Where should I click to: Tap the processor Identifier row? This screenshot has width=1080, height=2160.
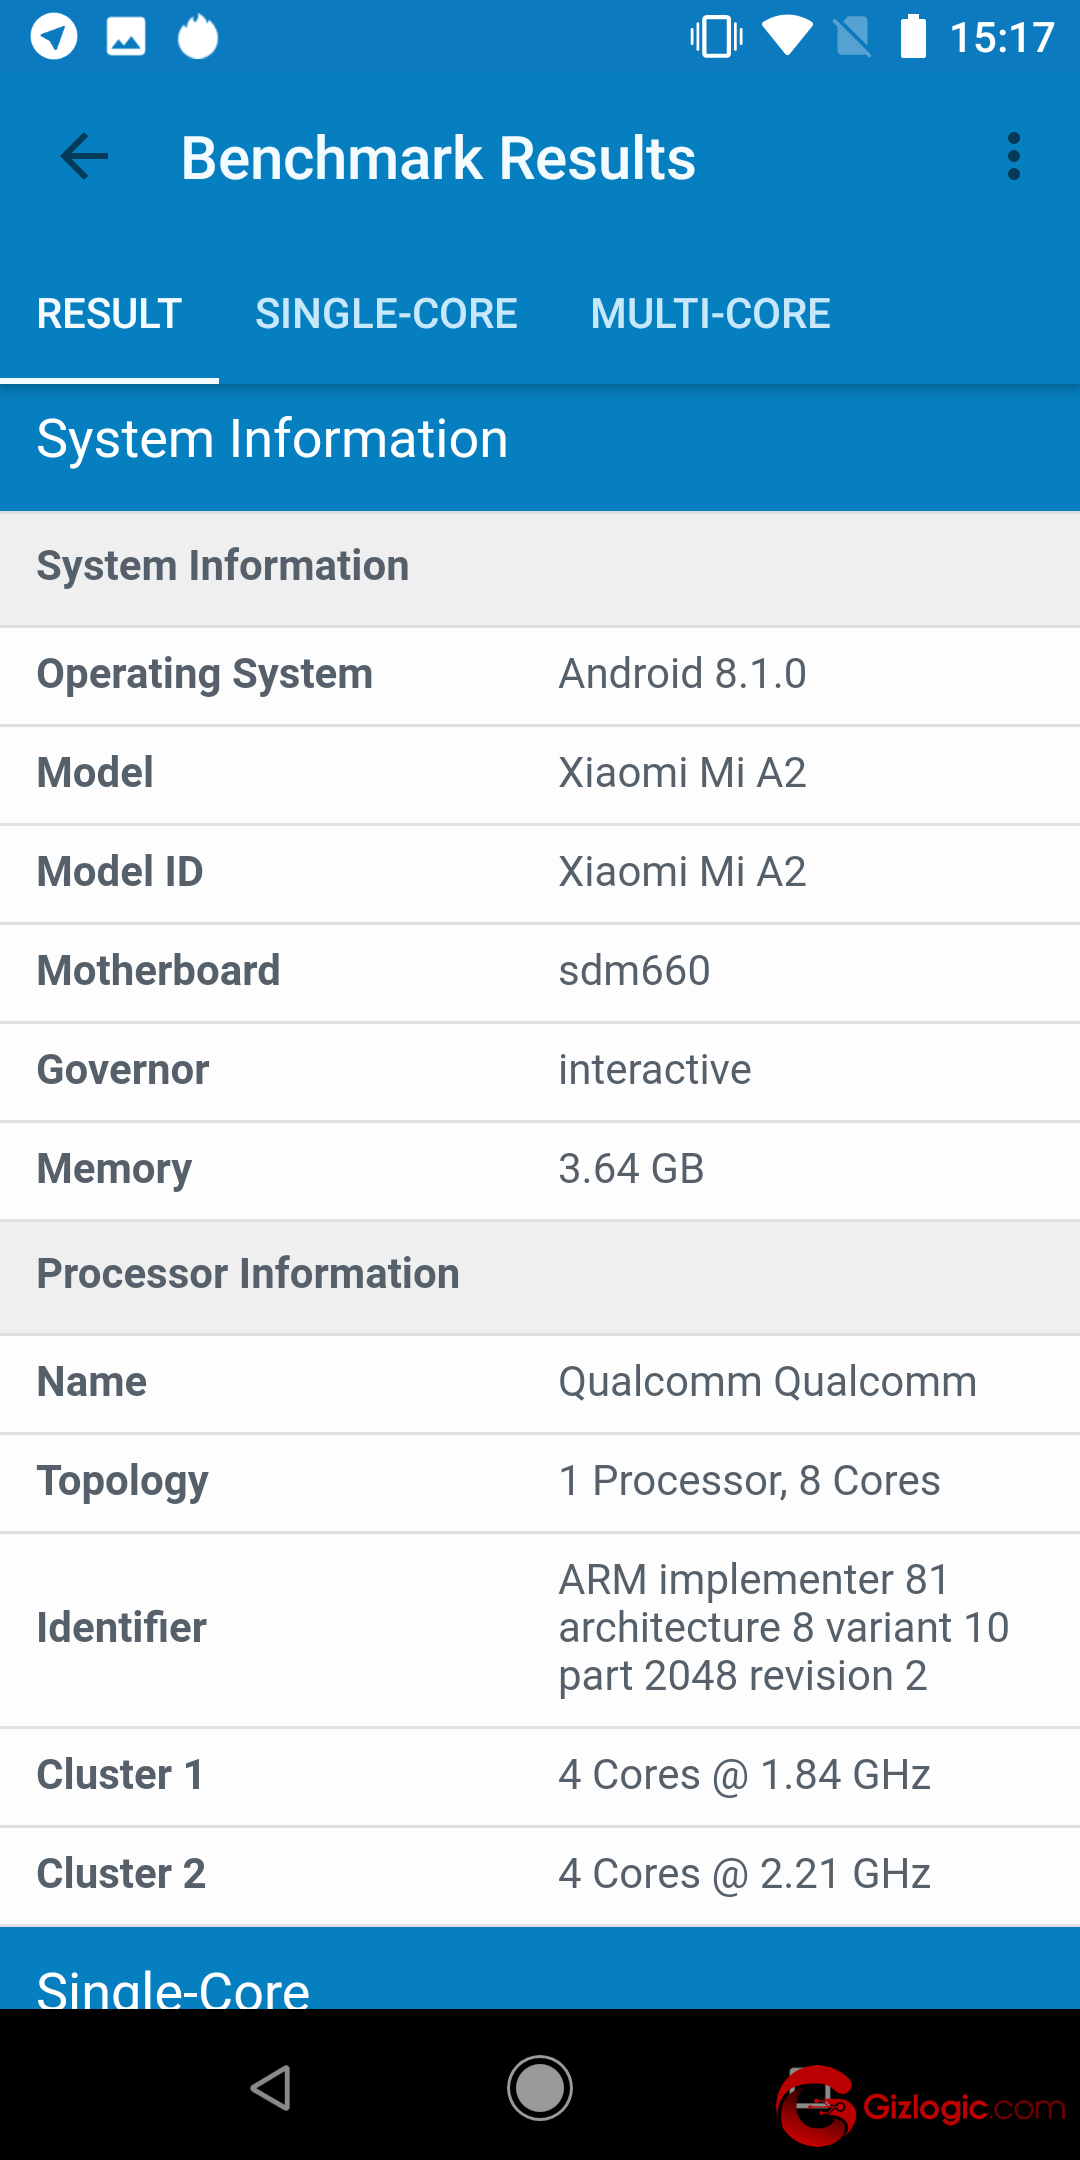[x=540, y=1628]
